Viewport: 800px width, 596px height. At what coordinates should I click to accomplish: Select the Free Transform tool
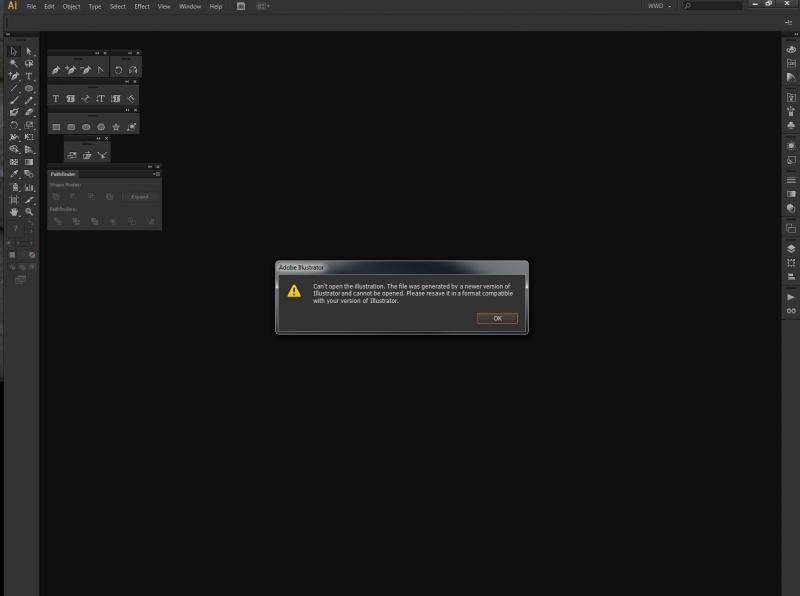click(29, 137)
